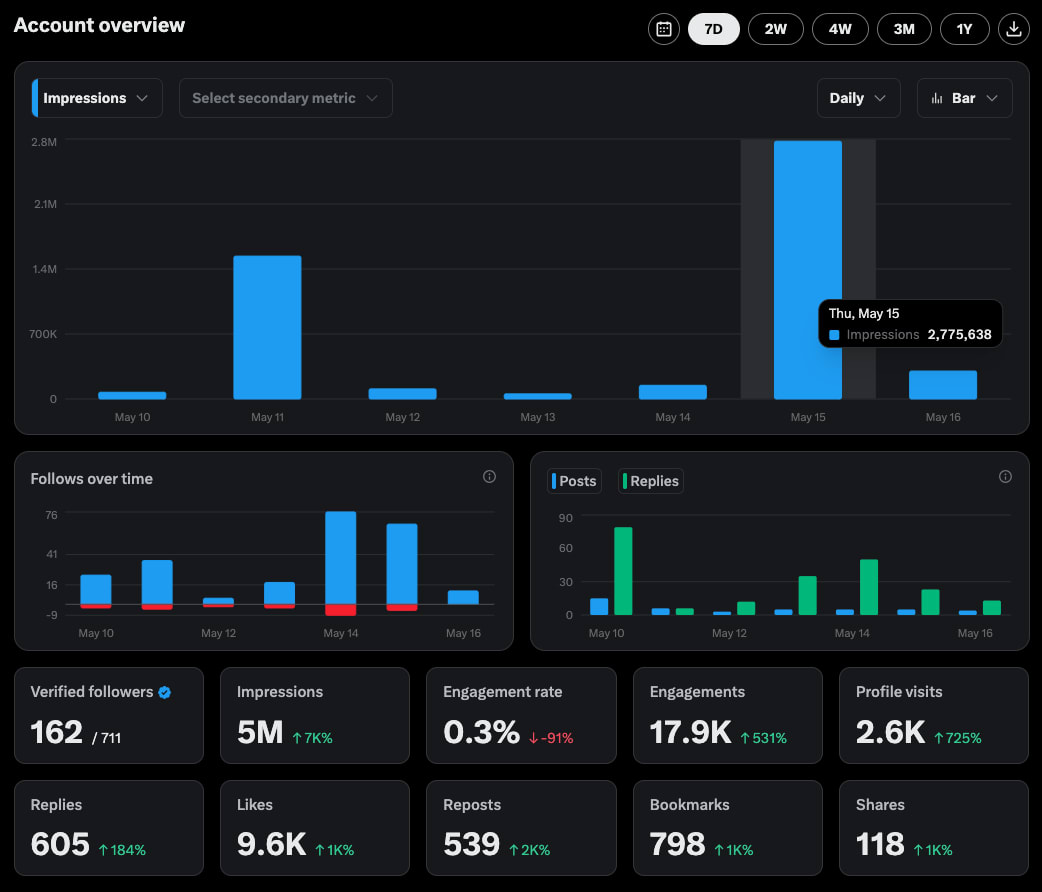This screenshot has width=1042, height=892.
Task: Click the 531% engagements change indicator
Action: point(764,738)
